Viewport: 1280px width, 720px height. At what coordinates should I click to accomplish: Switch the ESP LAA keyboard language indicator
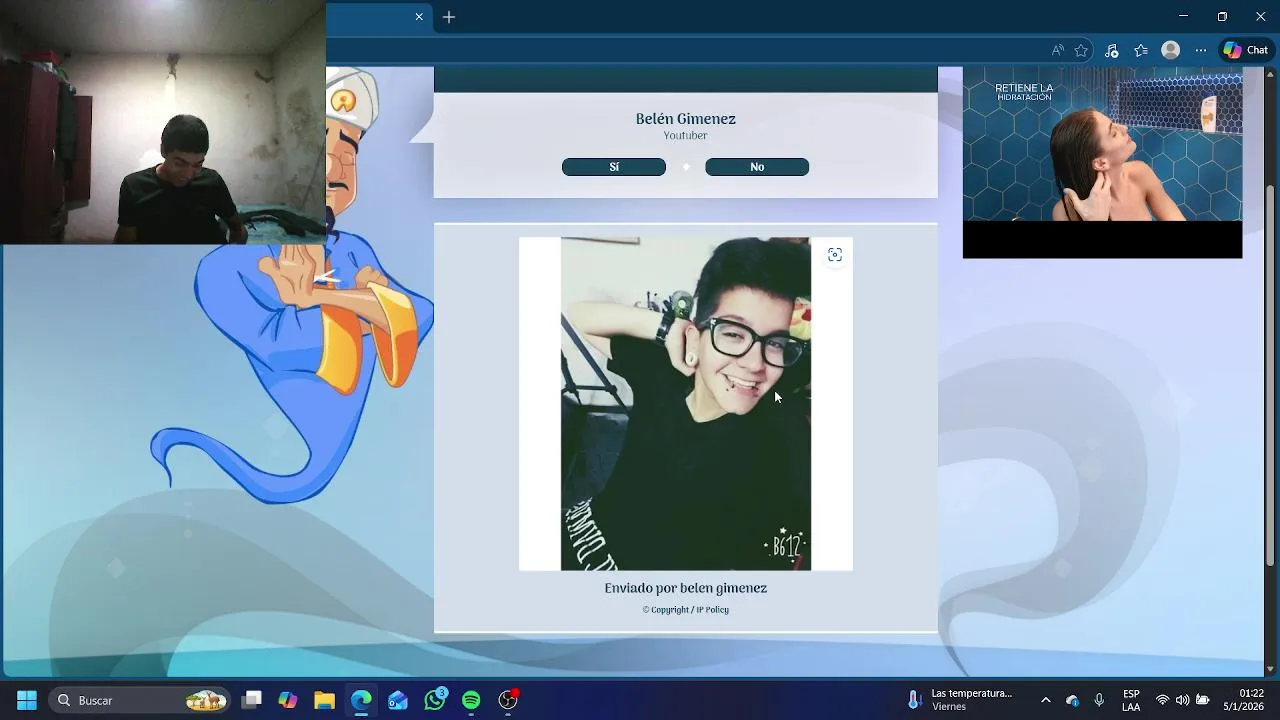pyautogui.click(x=1131, y=700)
